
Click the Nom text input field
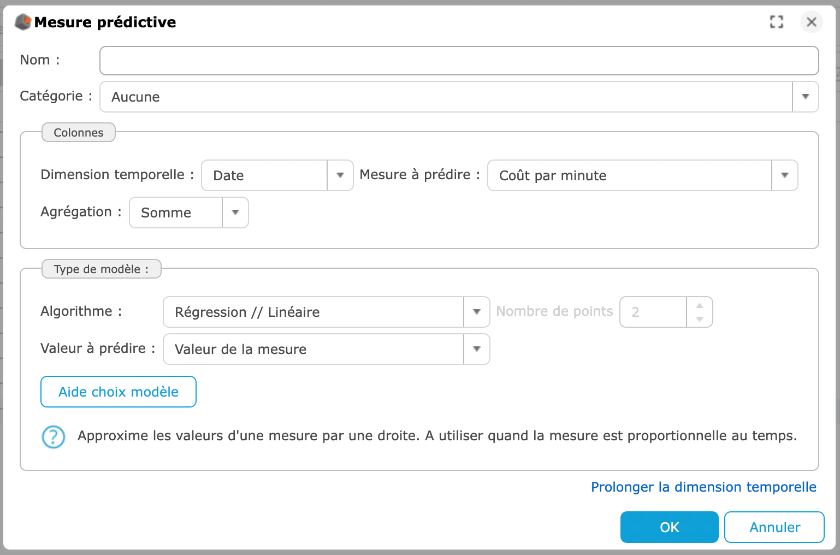pos(458,61)
